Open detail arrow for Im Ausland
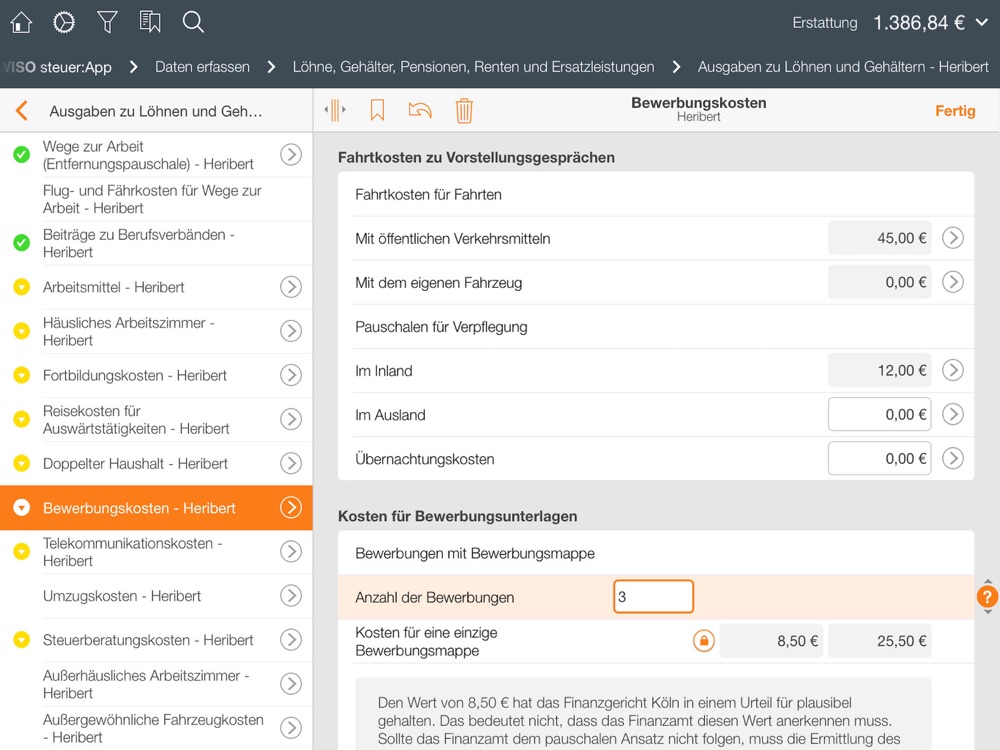This screenshot has height=750, width=1000. [953, 414]
